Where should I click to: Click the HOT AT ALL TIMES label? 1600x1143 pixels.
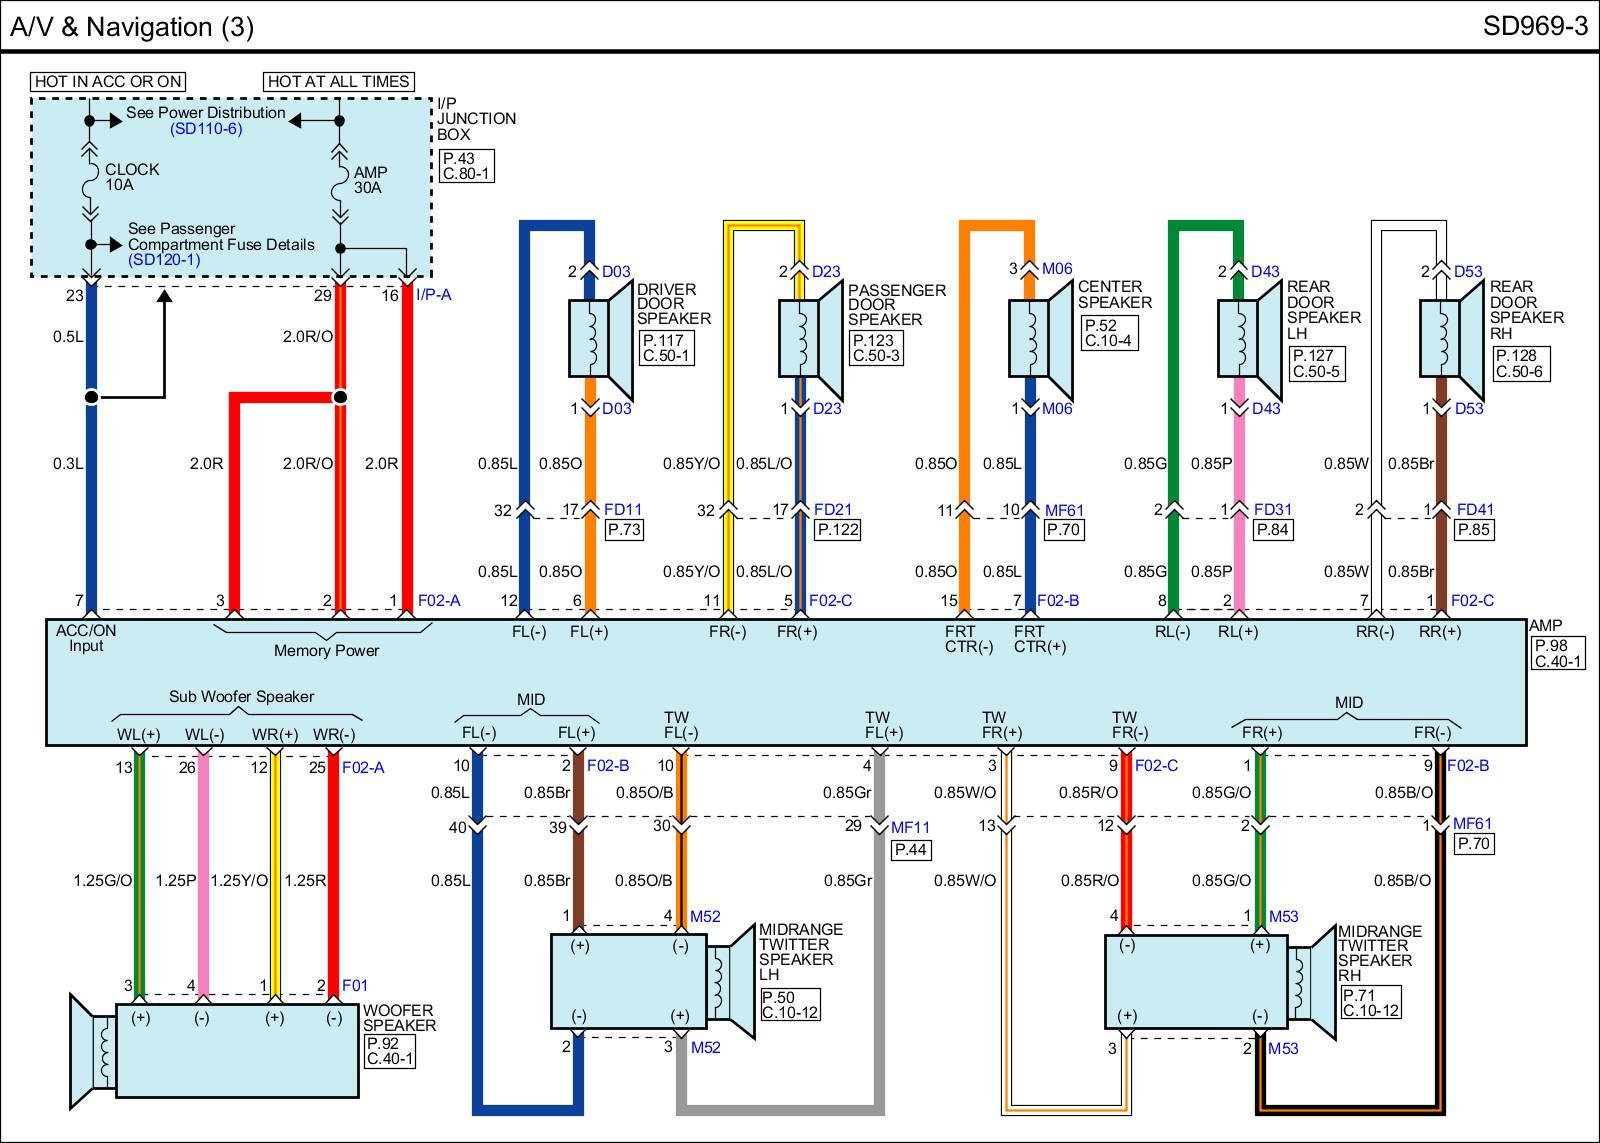click(339, 82)
